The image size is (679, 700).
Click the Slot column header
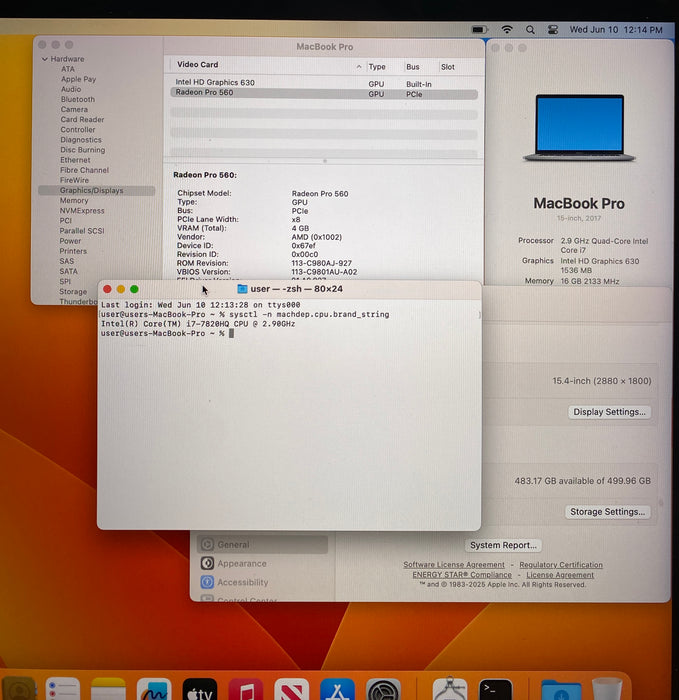(447, 67)
